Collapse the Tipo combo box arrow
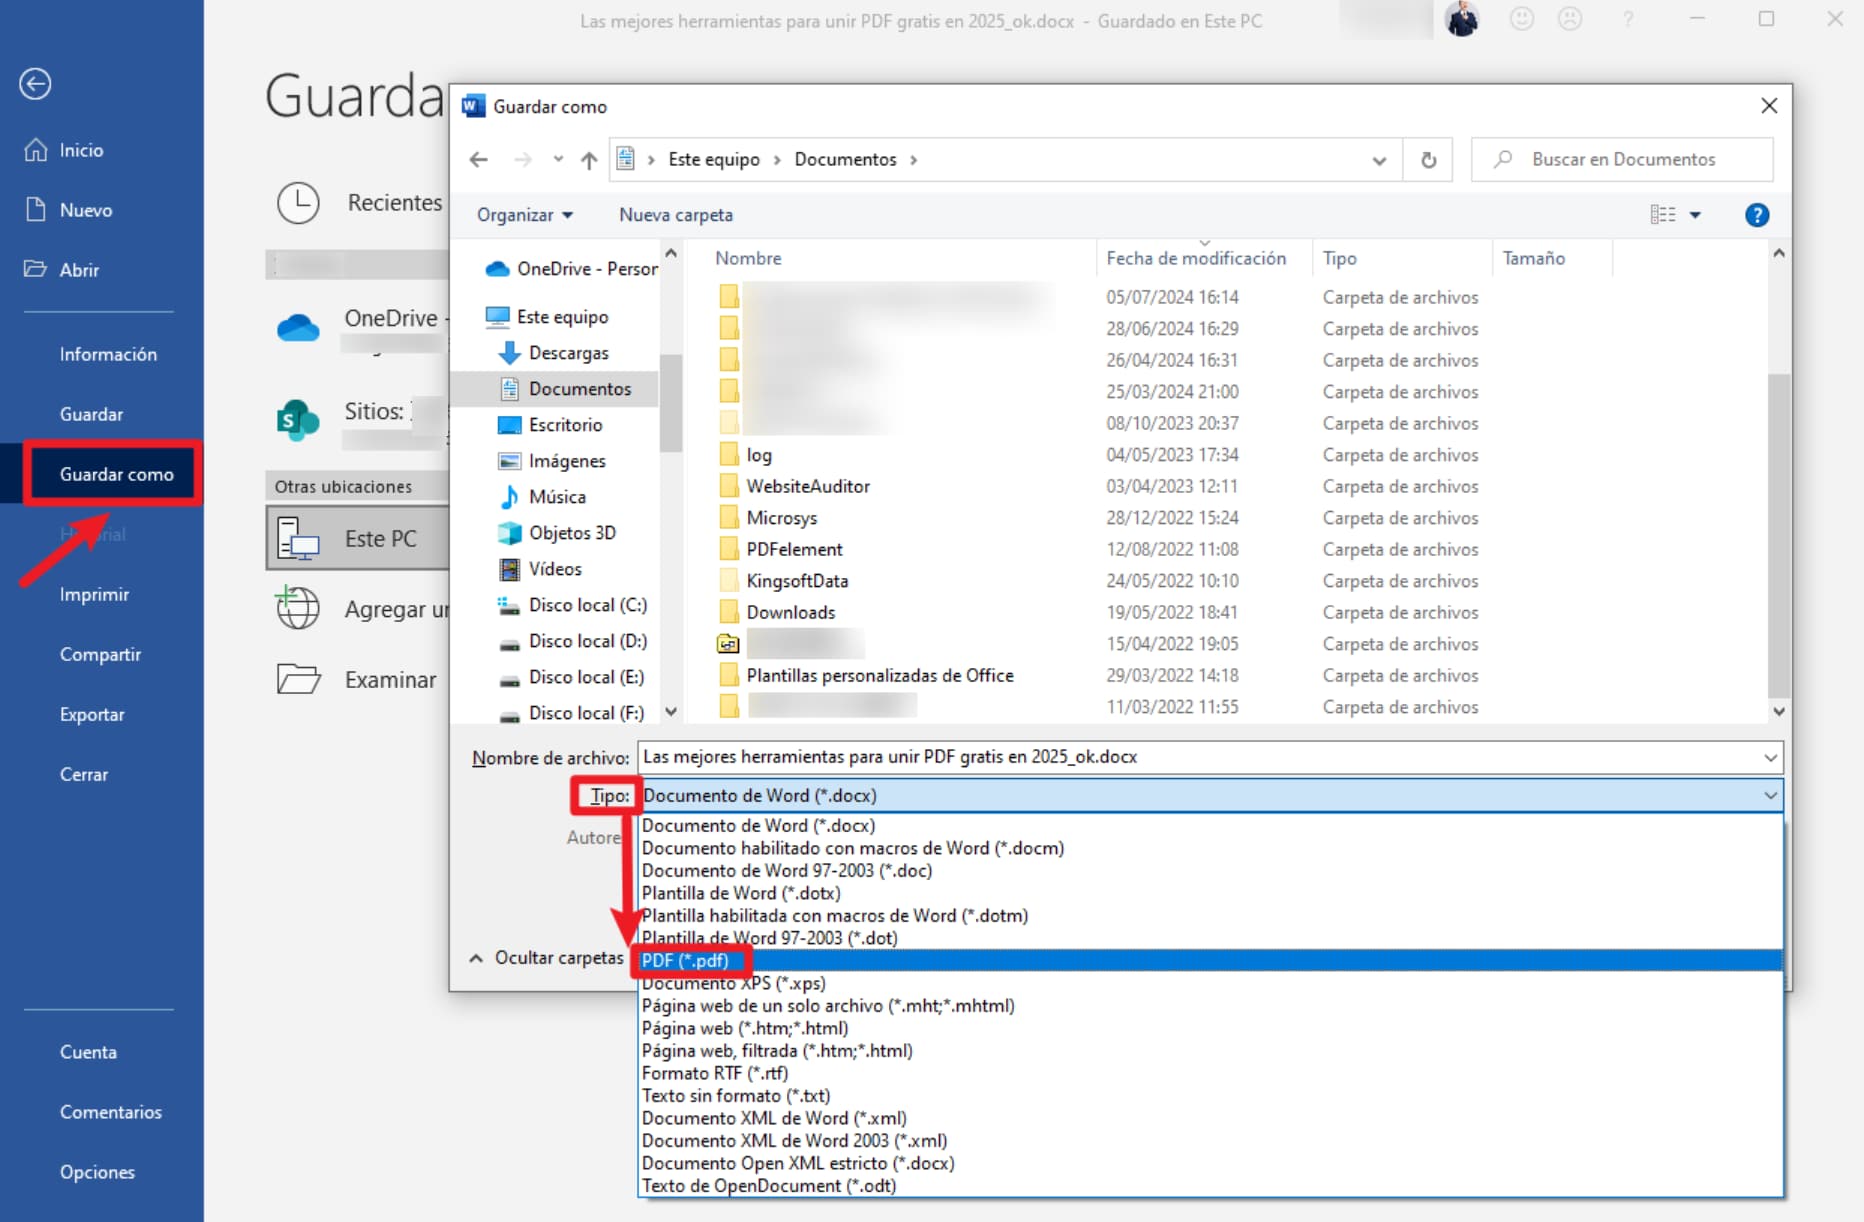This screenshot has width=1864, height=1222. (1771, 796)
